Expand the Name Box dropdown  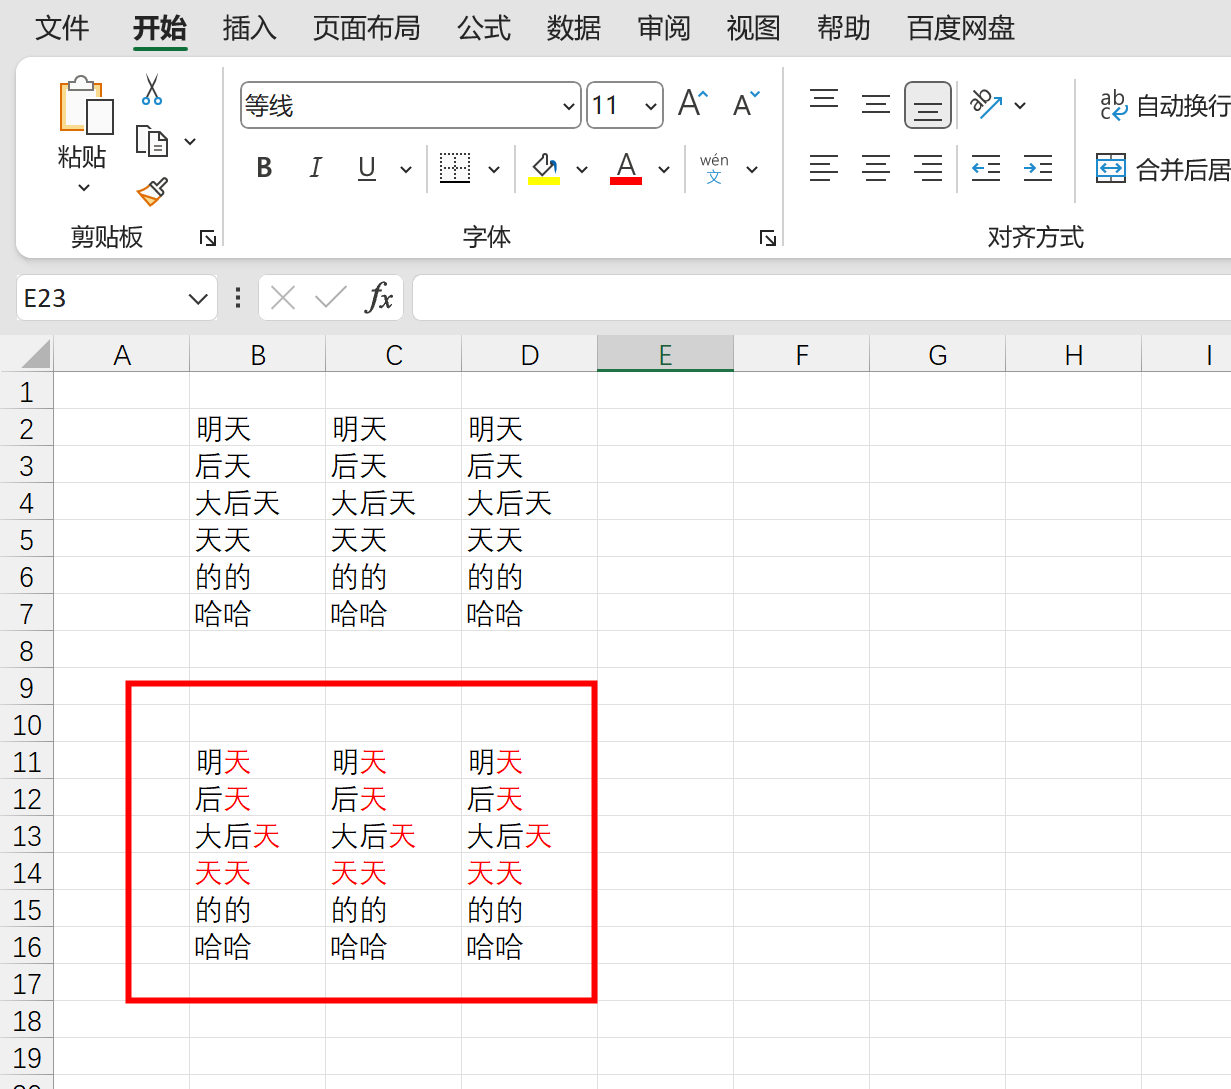(198, 298)
